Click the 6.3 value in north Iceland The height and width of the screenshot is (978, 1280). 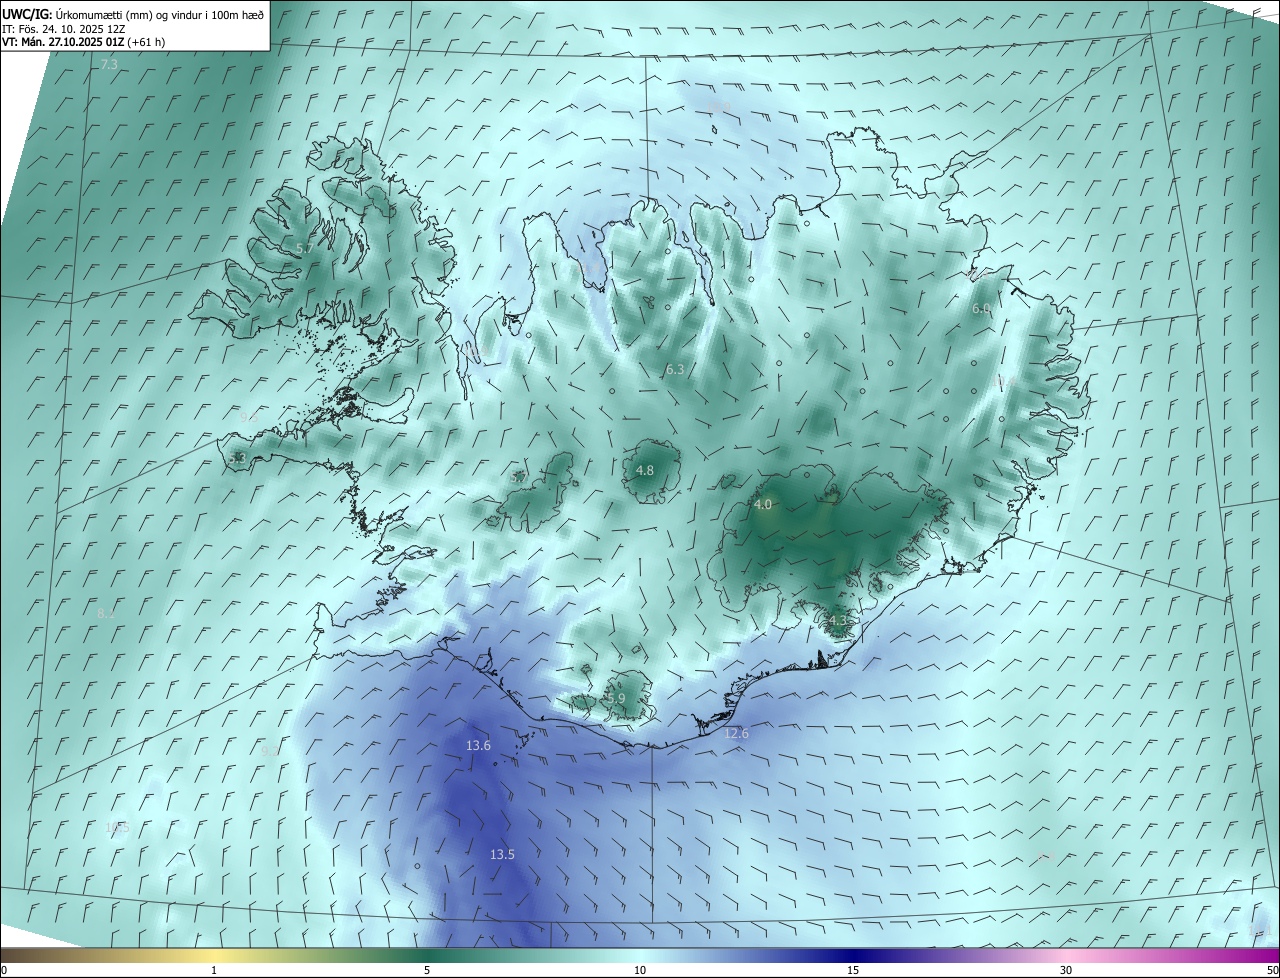[x=675, y=370]
